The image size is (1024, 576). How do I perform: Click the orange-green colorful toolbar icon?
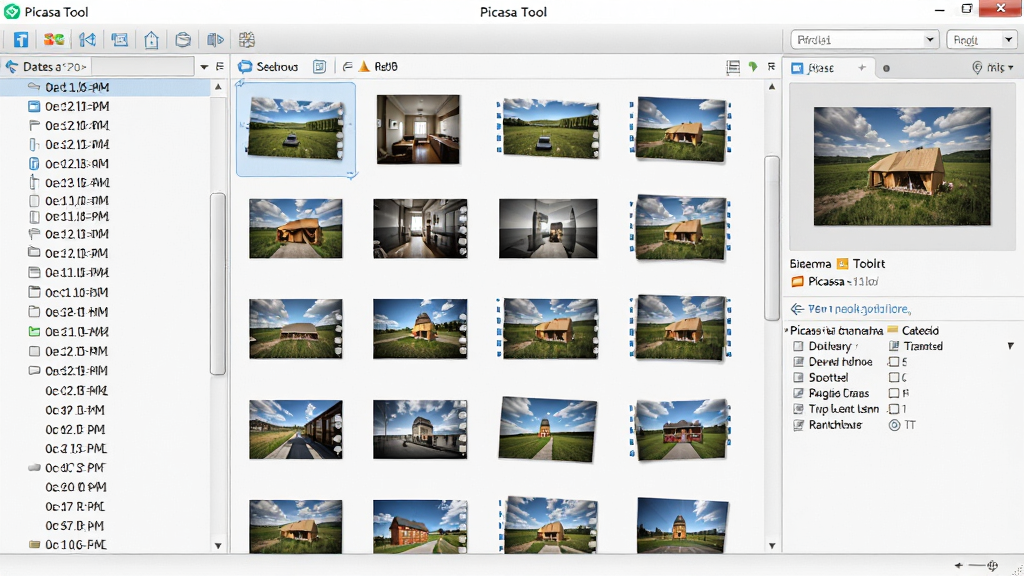point(54,40)
